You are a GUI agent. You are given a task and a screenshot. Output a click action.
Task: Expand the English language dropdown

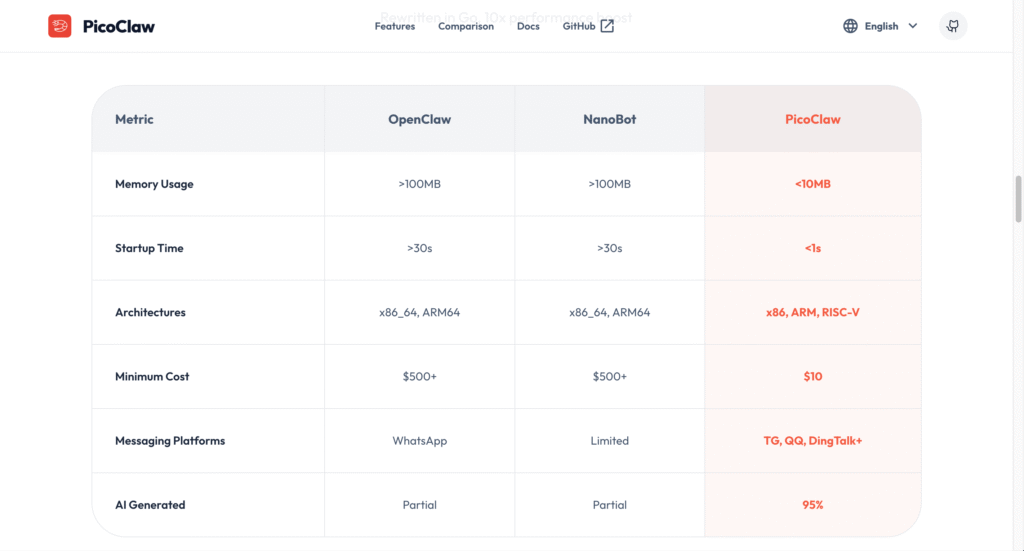[881, 26]
